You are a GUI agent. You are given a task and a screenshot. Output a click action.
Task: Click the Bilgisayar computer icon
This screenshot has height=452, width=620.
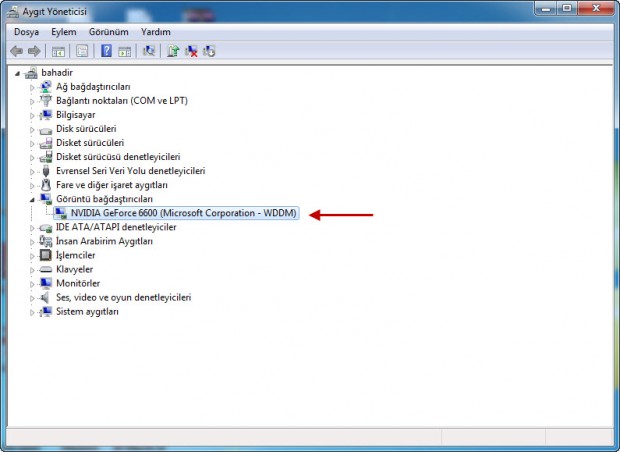point(46,115)
